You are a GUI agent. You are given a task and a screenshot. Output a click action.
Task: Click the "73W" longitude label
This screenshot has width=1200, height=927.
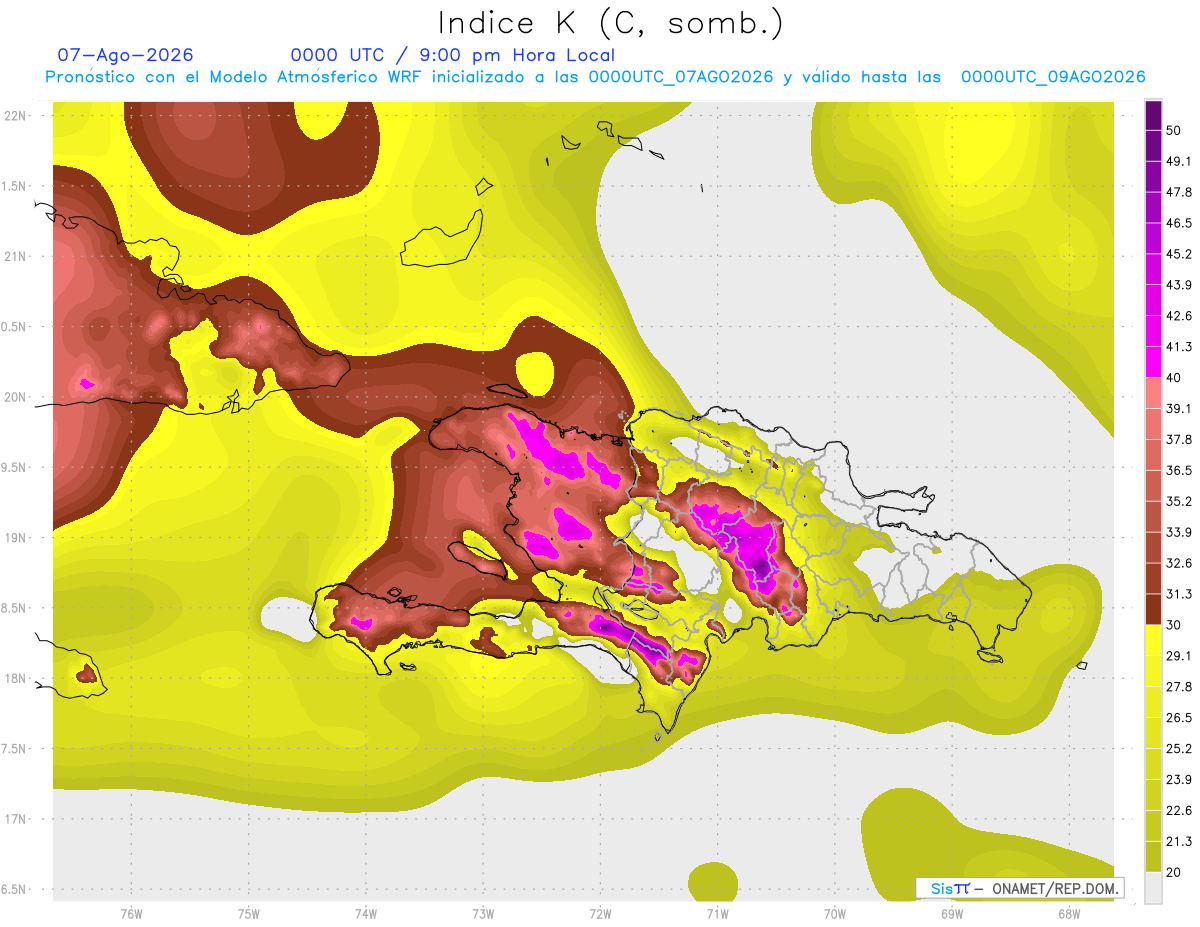[x=483, y=912]
